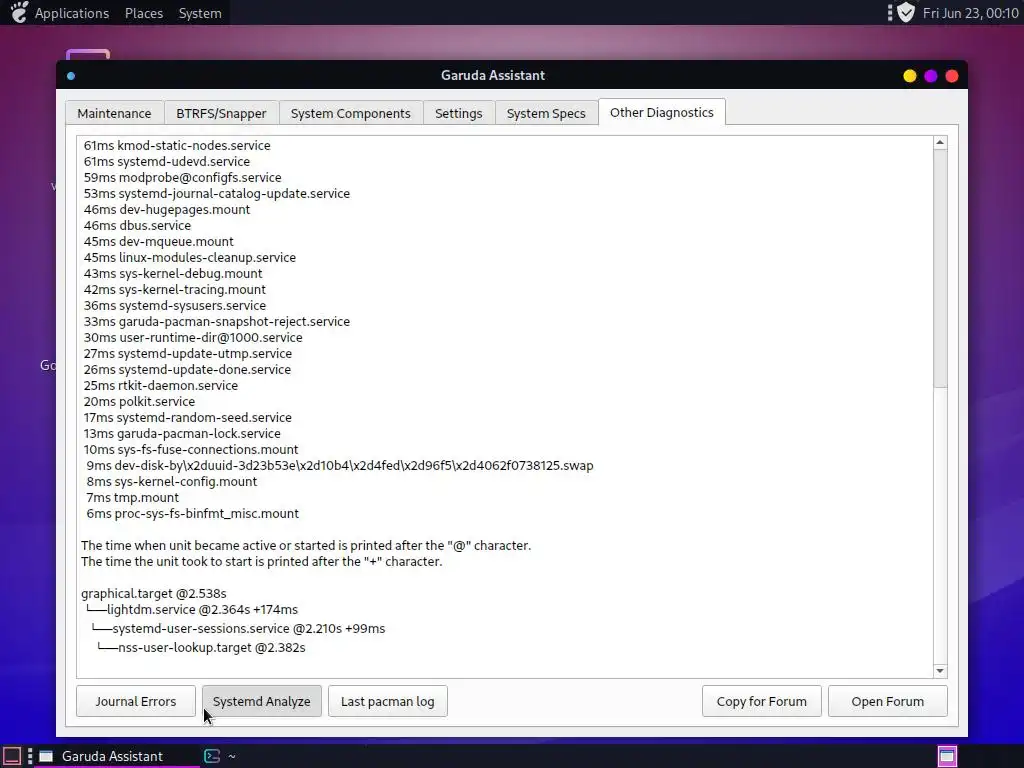Click the clock showing Fri Jun 23
This screenshot has width=1024, height=768.
click(970, 13)
